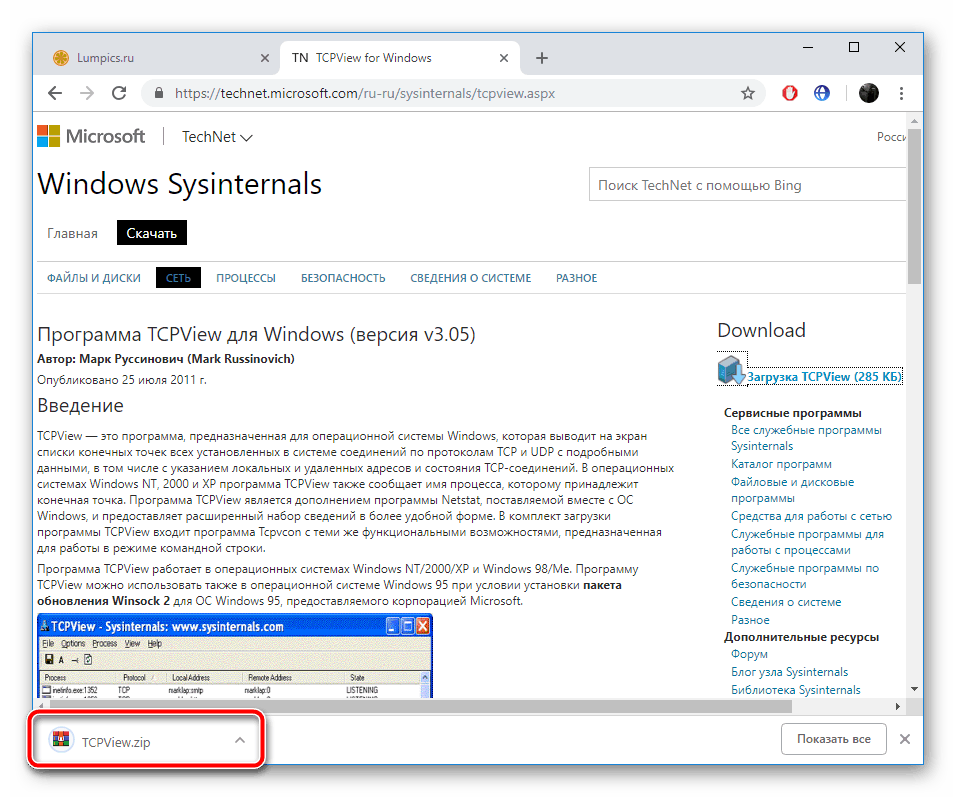Click the blue package icon next to Загрузка TCPView
This screenshot has width=956, height=797.
pos(730,369)
